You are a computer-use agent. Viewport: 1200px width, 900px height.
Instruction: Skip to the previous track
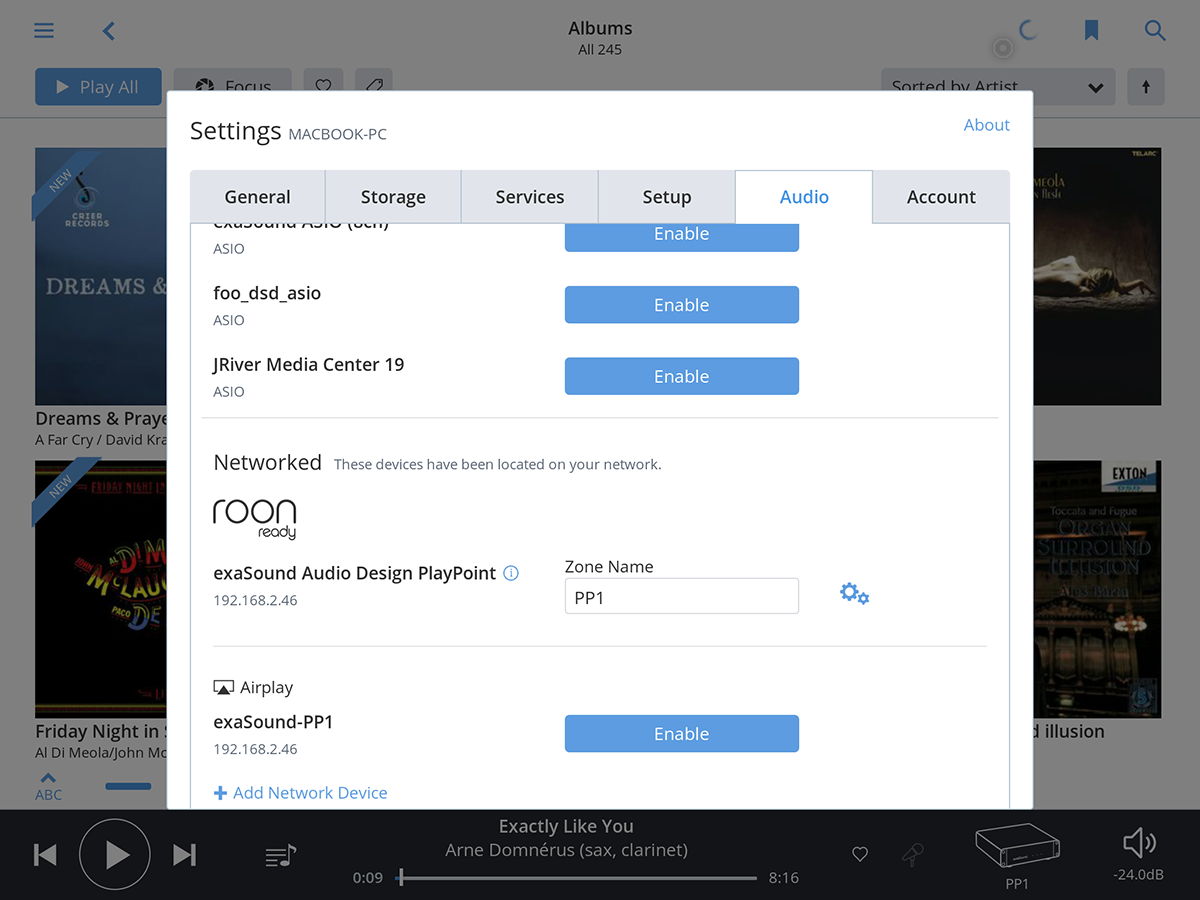point(45,854)
